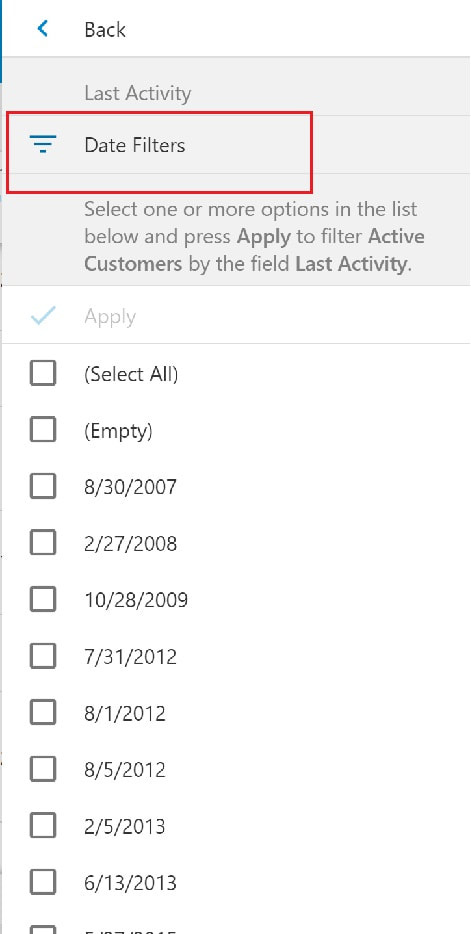Click the 10/28/2009 date label
The height and width of the screenshot is (934, 471).
tap(136, 600)
